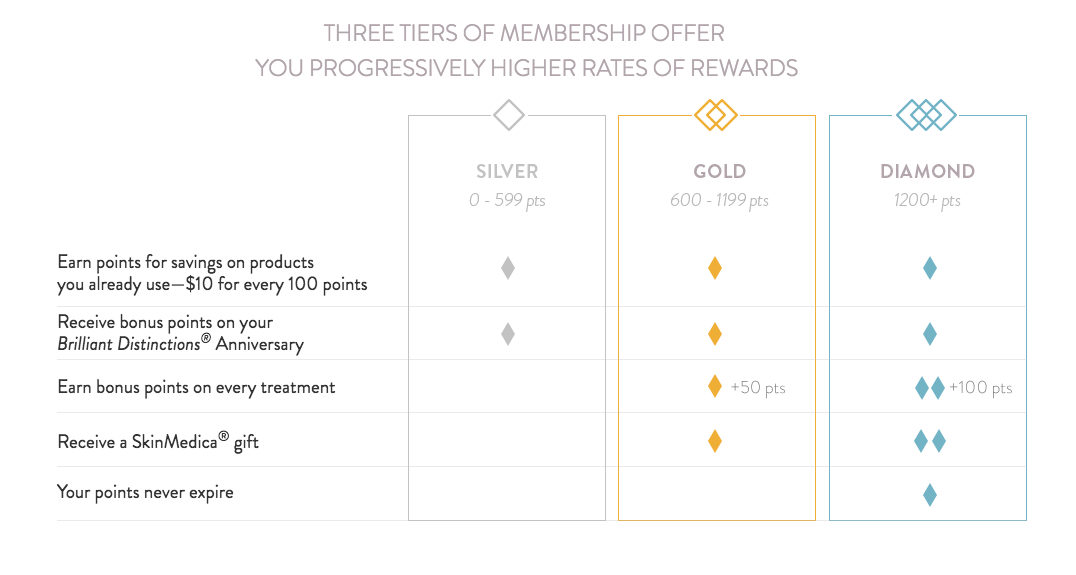Click the blue diamond in Earn points row
Image resolution: width=1076 pixels, height=575 pixels.
(x=930, y=268)
